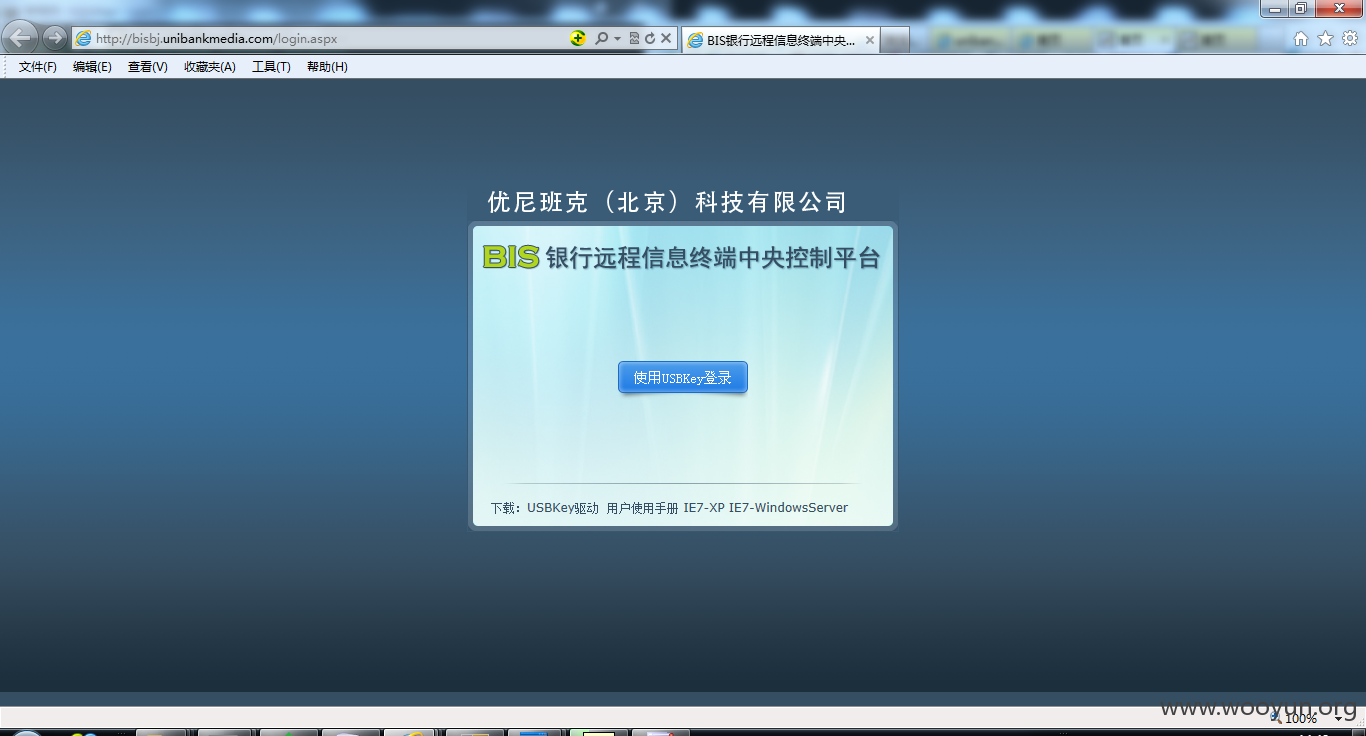The width and height of the screenshot is (1366, 736).
Task: Download the IE7-WindowsServer link
Action: (788, 508)
